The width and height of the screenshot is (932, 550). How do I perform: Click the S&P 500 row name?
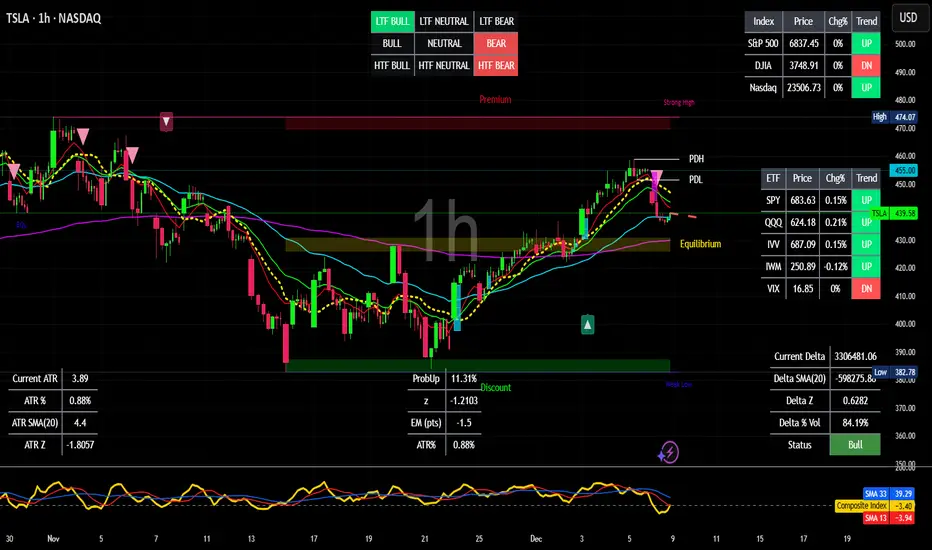[763, 43]
